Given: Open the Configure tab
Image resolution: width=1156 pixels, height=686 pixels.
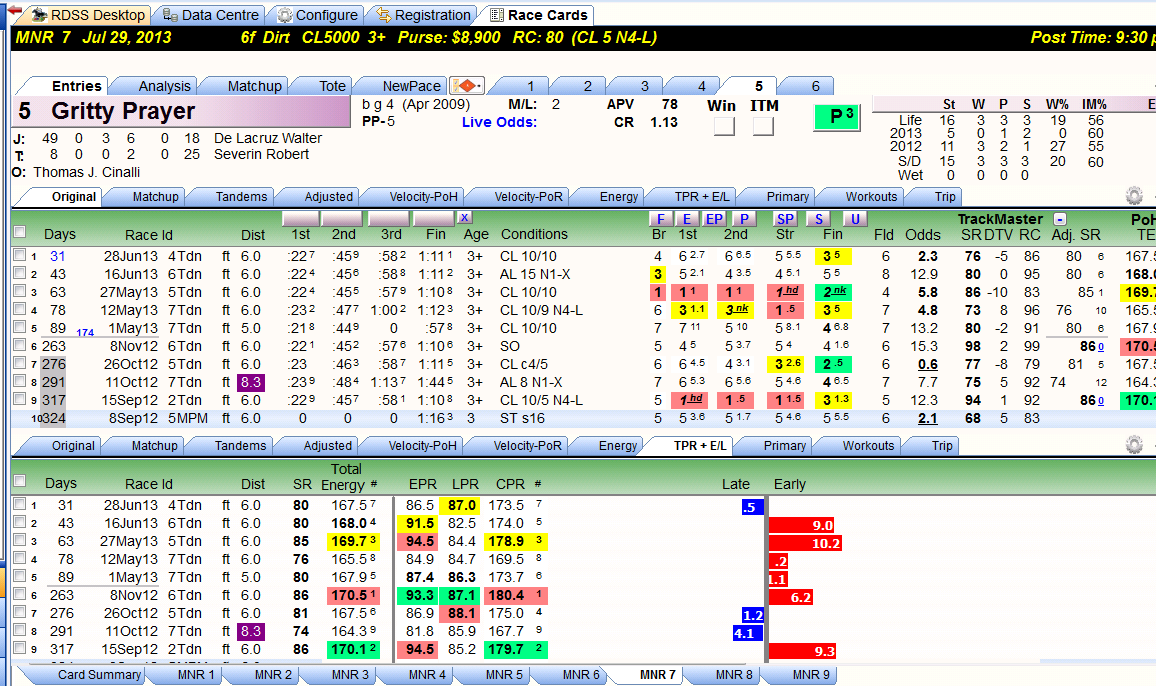Looking at the screenshot, I should click(318, 15).
